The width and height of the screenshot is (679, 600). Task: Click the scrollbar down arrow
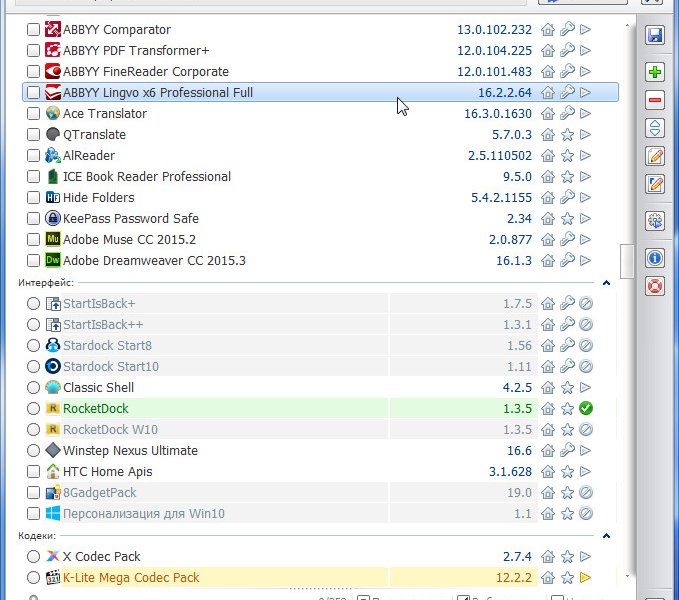627,576
